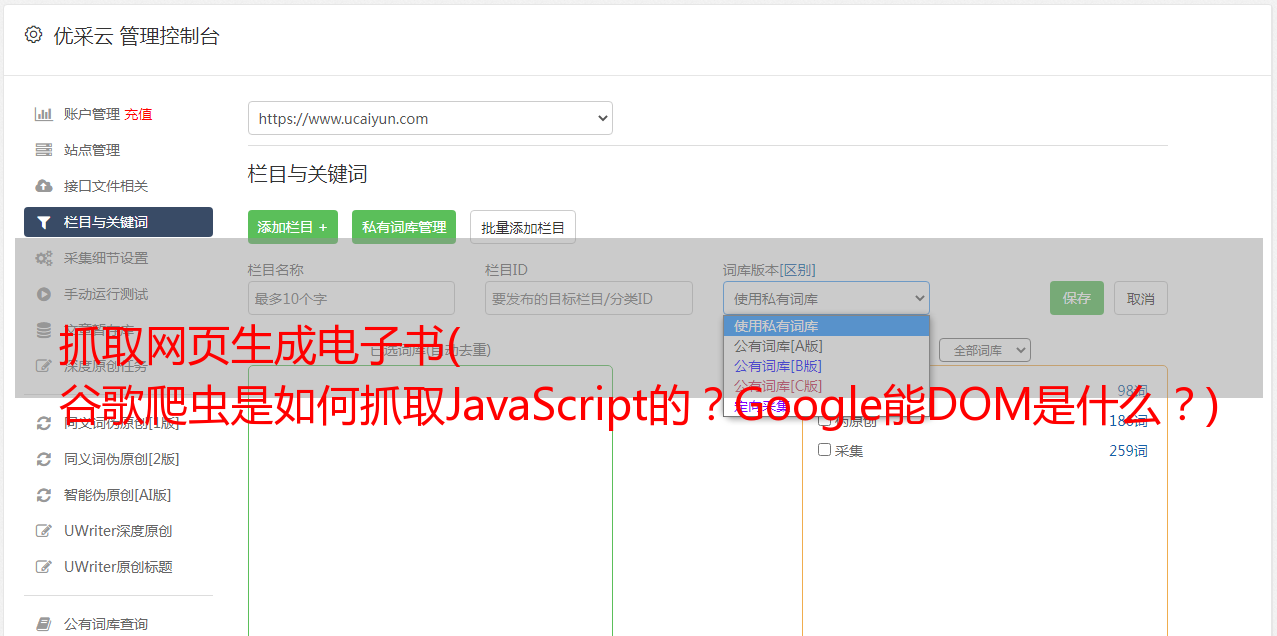The height and width of the screenshot is (636, 1277).
Task: Click the 手动运行测试 play icon
Action: point(43,294)
